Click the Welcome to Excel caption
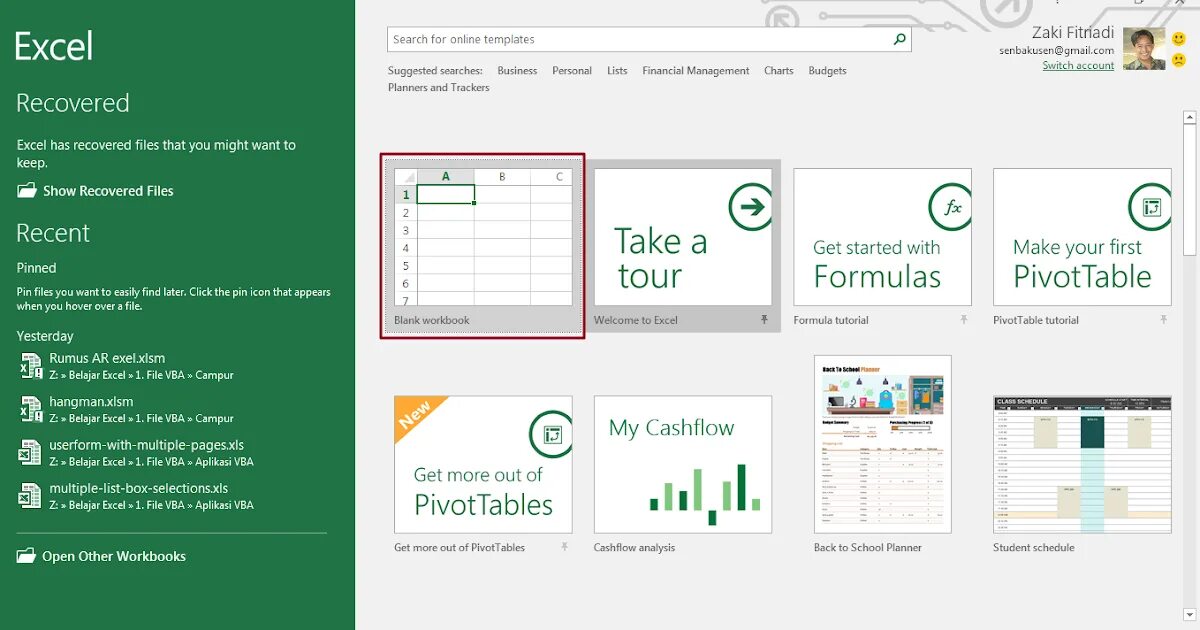This screenshot has width=1200, height=630. (x=636, y=321)
